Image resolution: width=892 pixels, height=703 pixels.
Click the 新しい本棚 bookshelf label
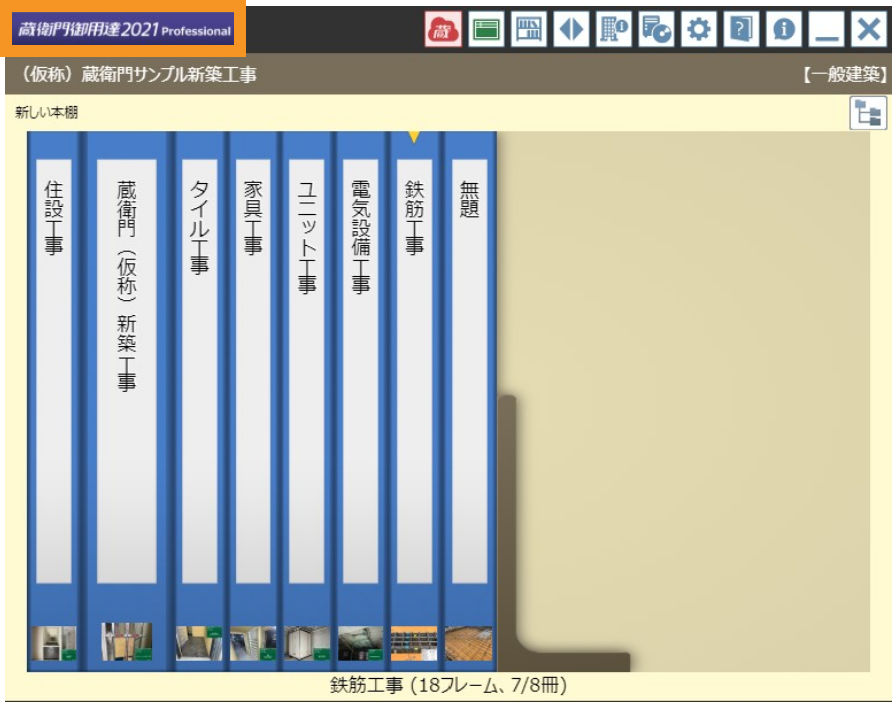tap(46, 113)
